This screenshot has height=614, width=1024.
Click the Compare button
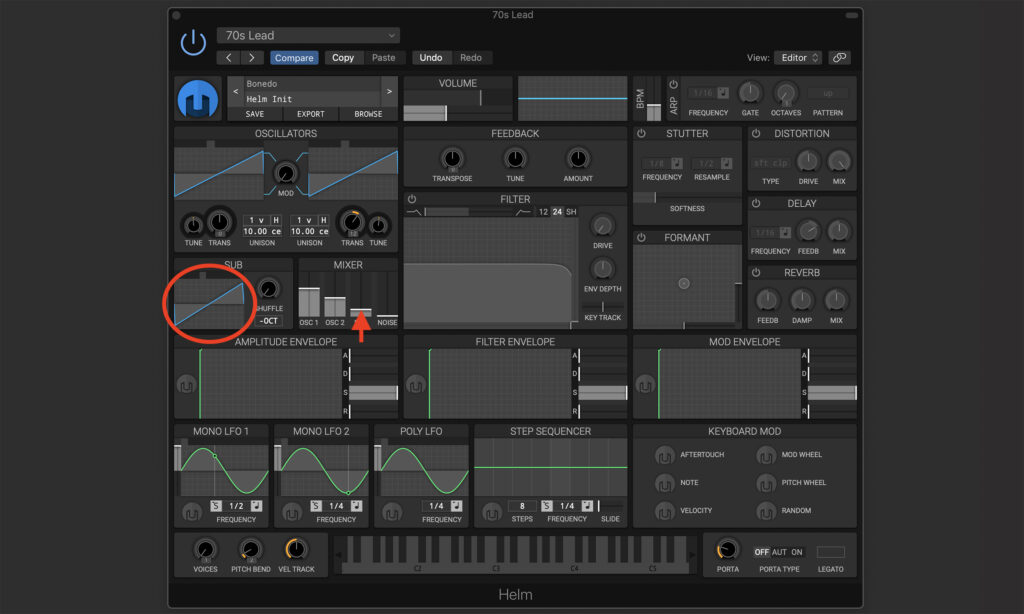[294, 57]
